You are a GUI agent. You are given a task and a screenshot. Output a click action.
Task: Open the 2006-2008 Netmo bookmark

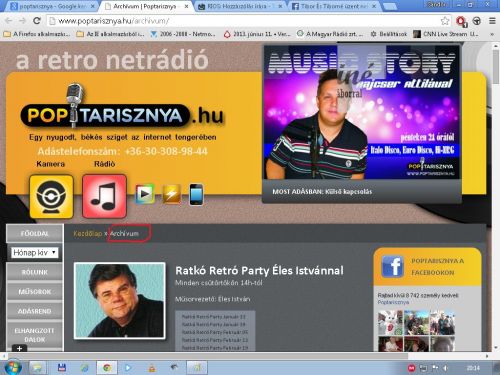click(x=183, y=34)
